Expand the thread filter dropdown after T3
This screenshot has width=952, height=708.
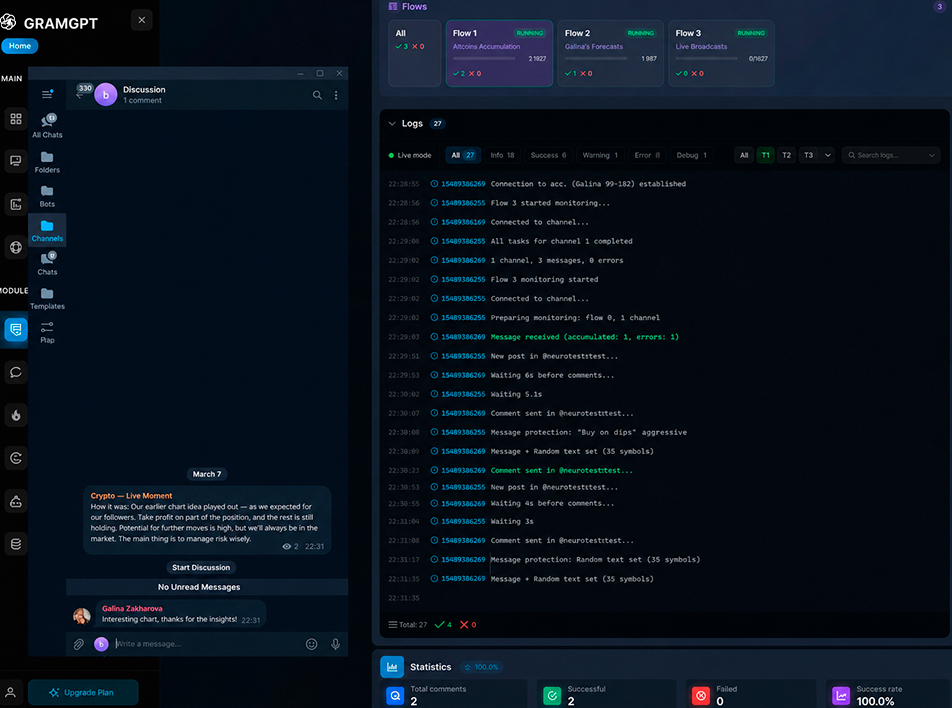point(828,155)
